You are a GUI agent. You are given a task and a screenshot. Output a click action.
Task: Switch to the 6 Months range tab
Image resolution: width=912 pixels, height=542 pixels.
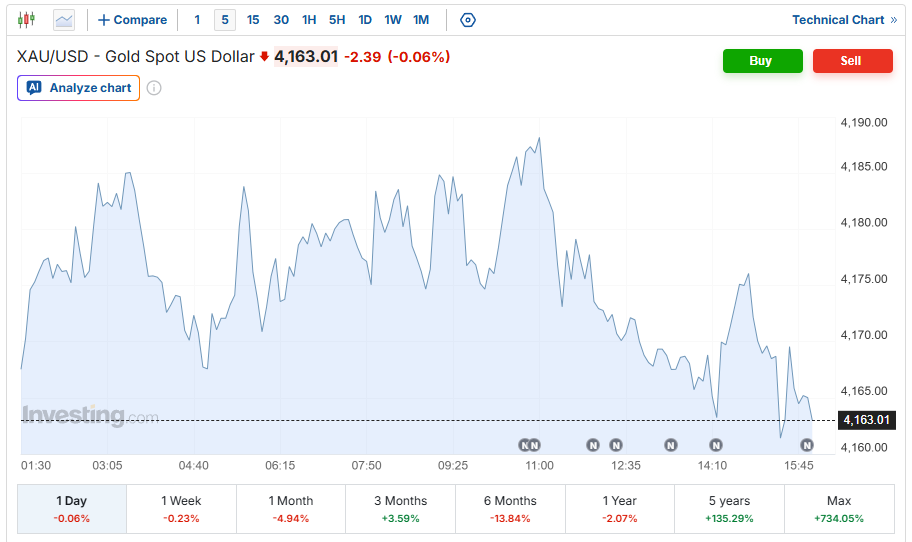(x=510, y=509)
